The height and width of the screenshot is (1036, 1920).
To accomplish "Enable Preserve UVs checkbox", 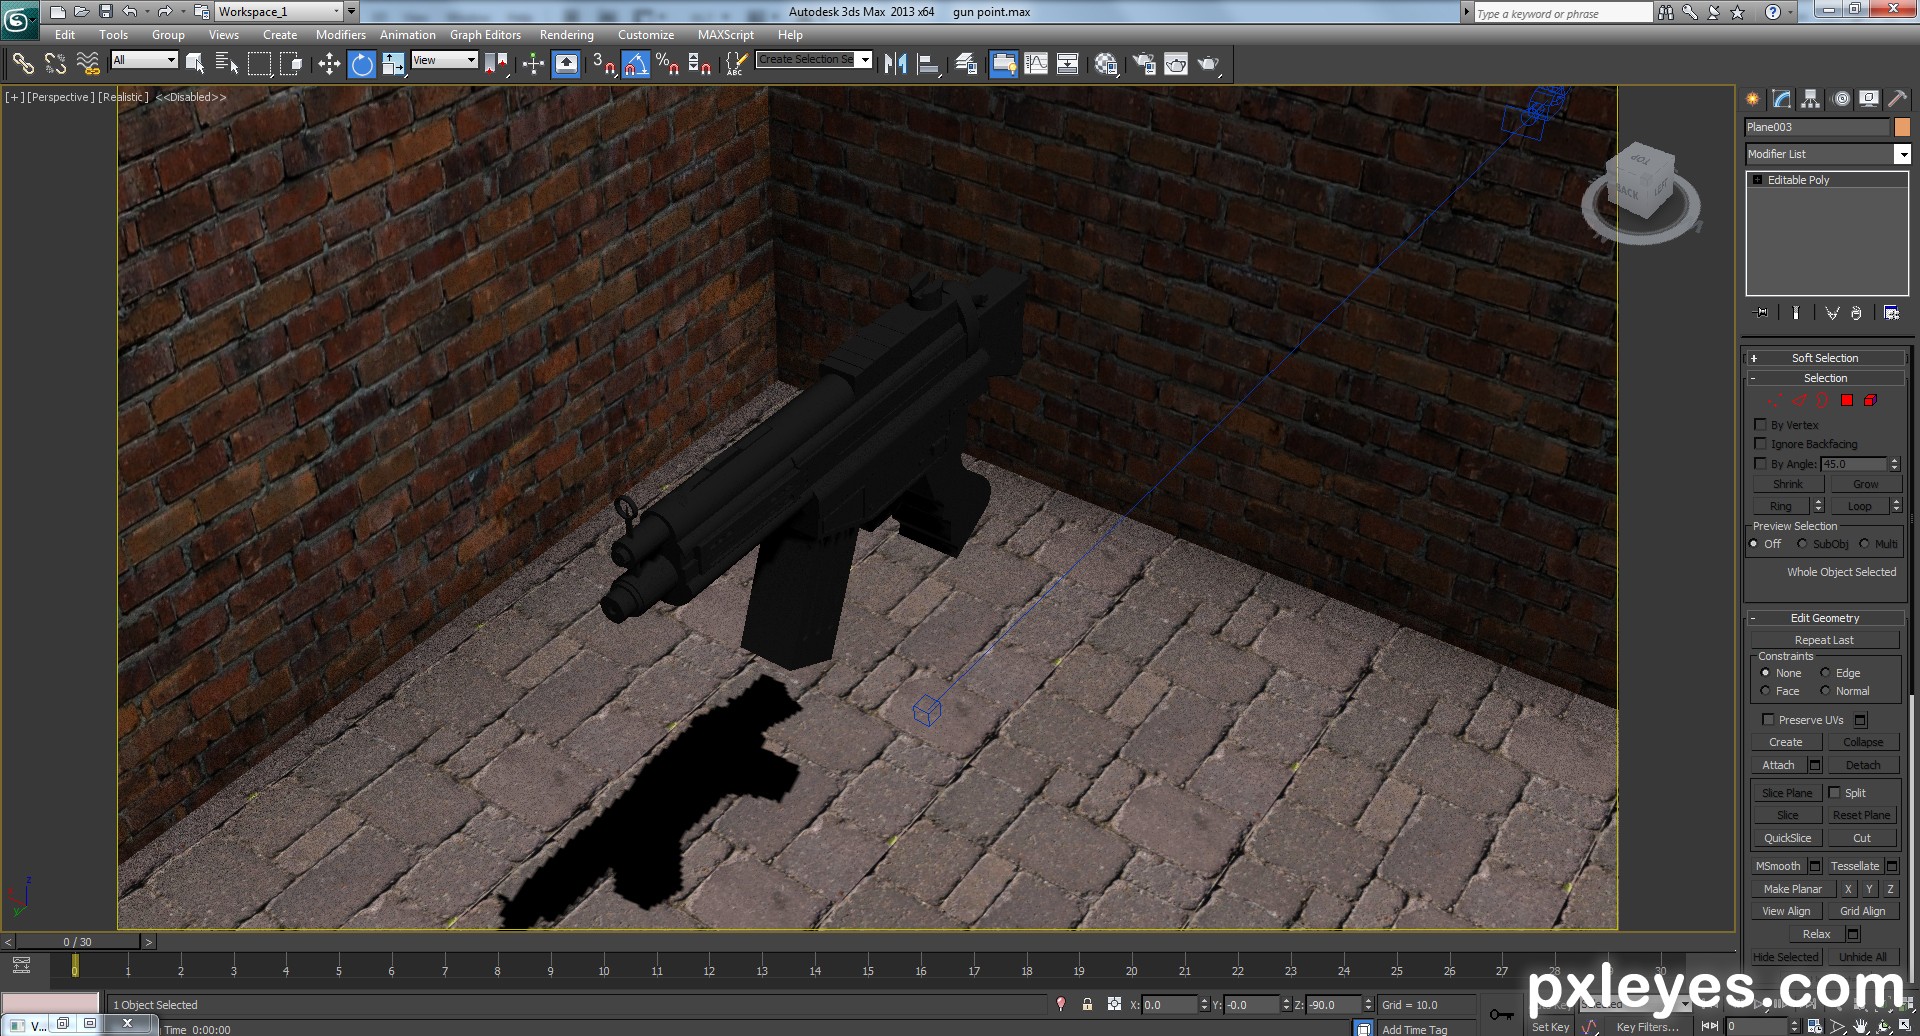I will (1768, 720).
